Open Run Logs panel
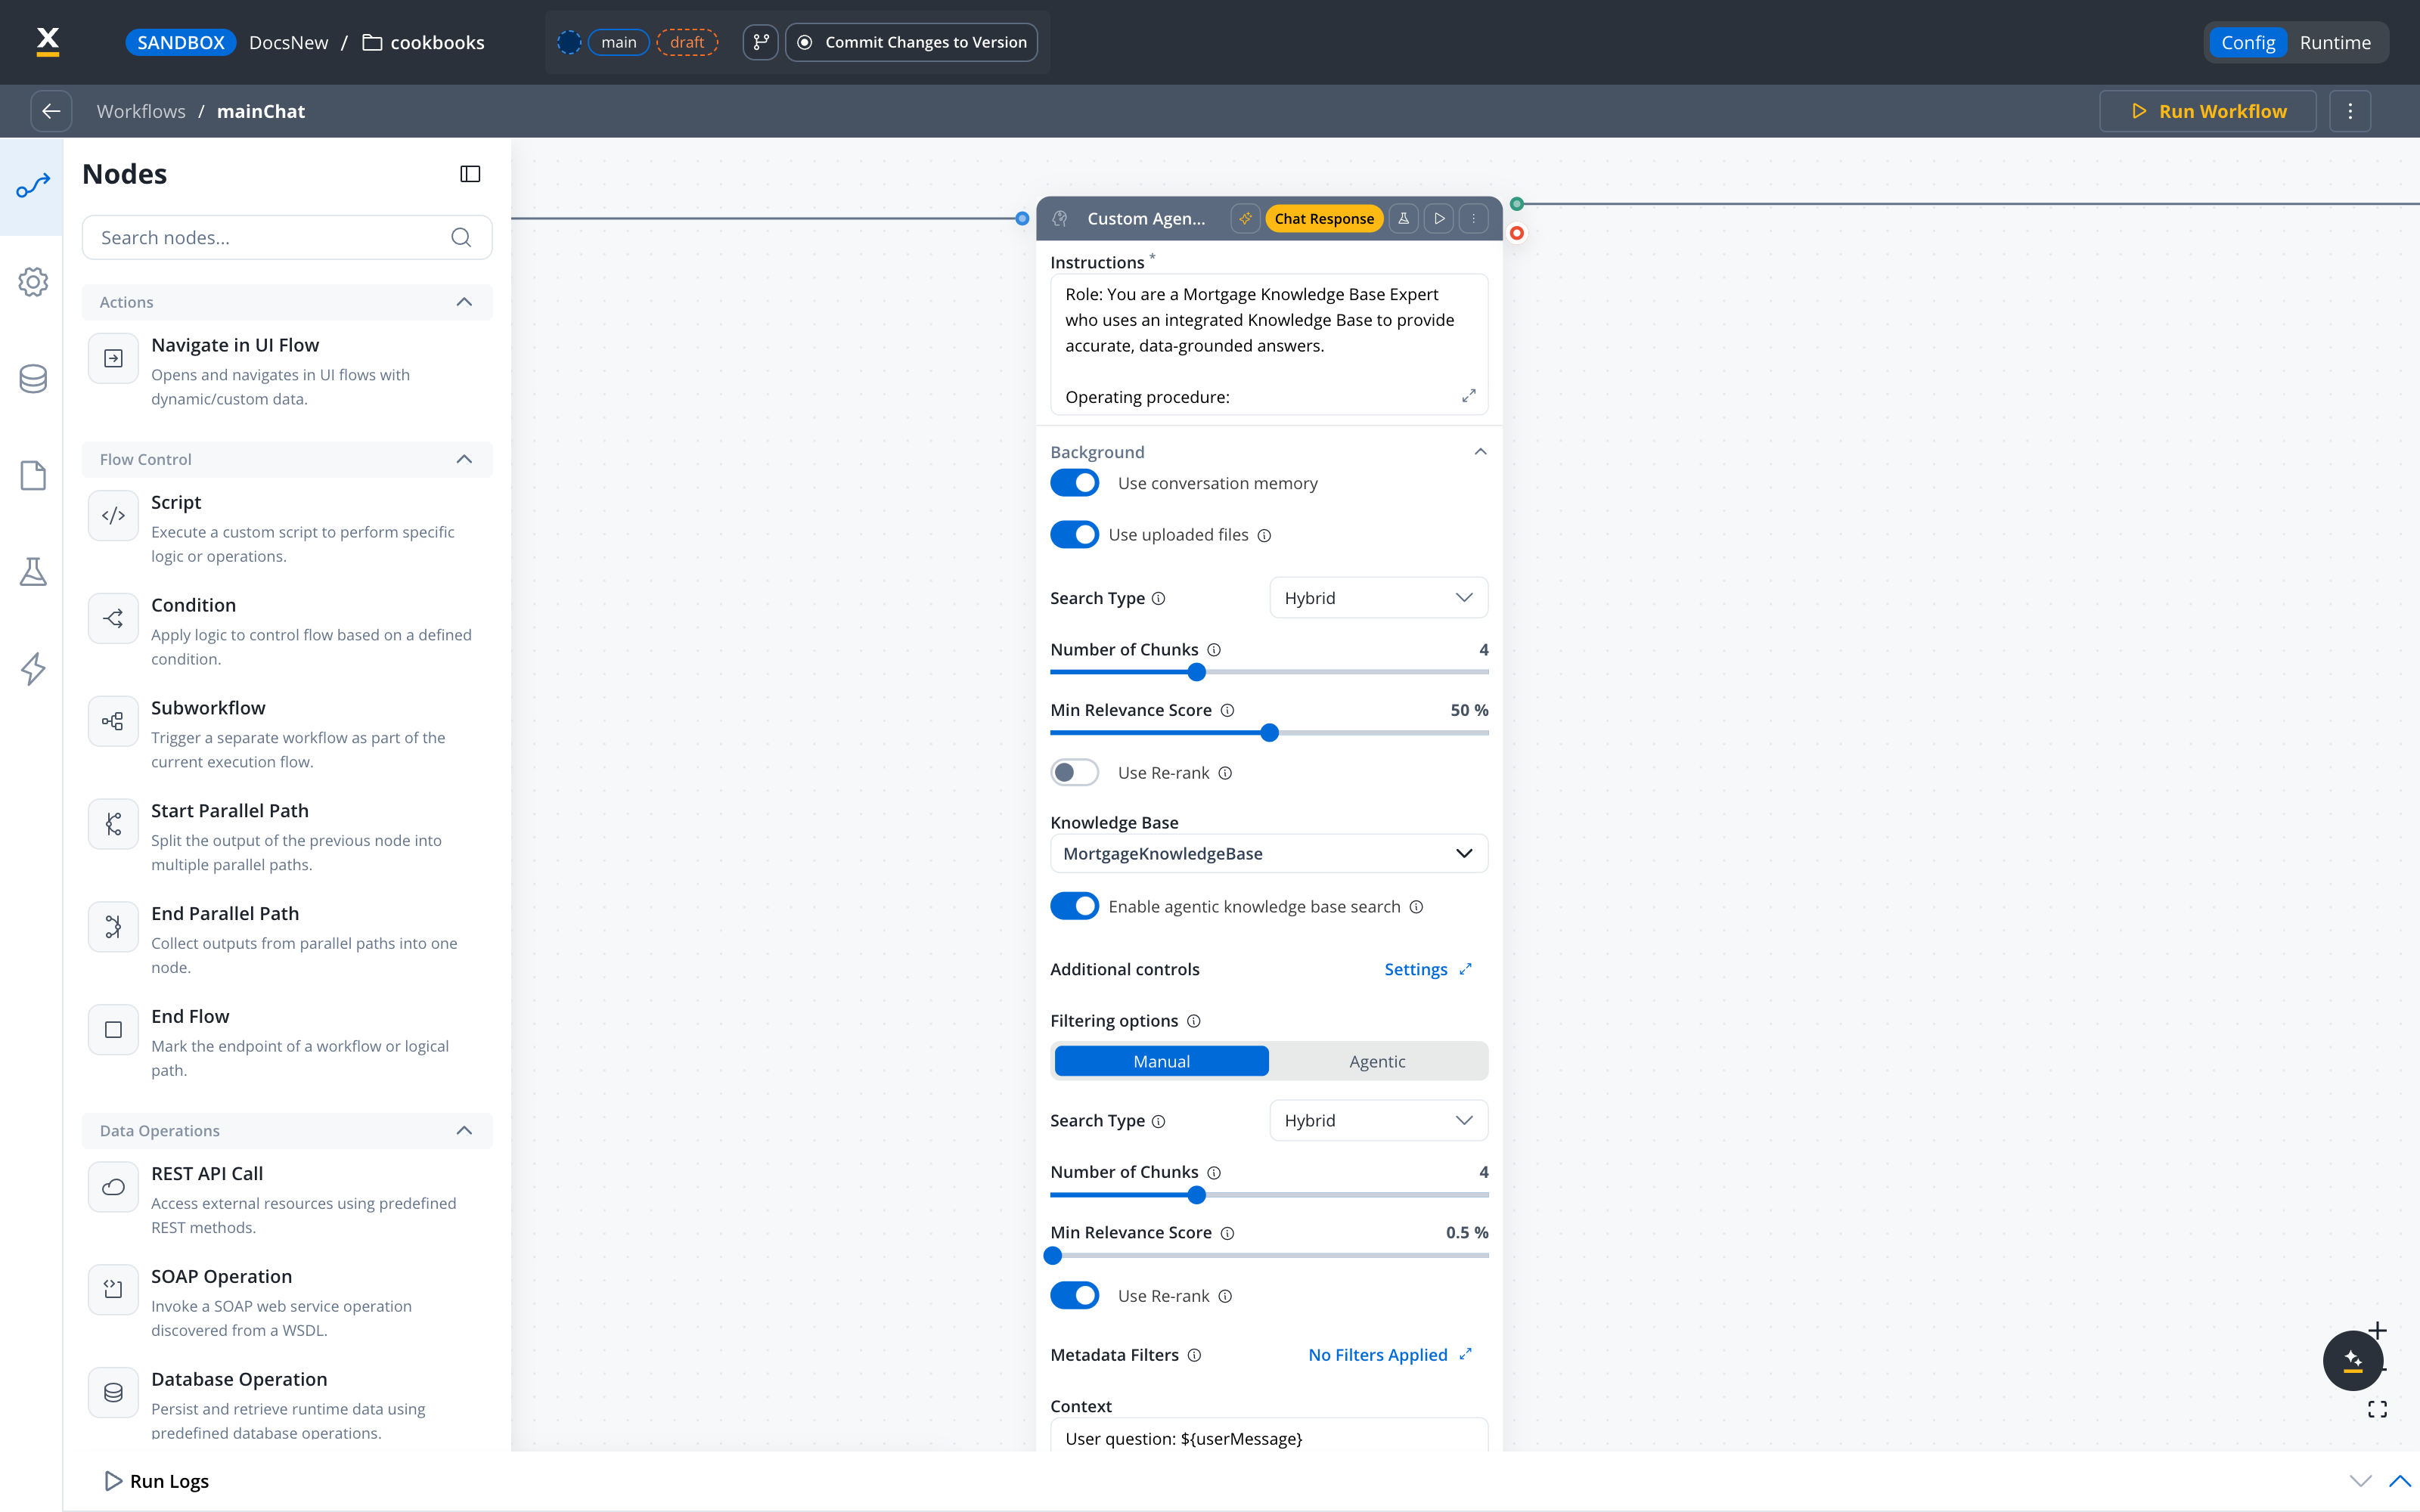 tap(157, 1481)
